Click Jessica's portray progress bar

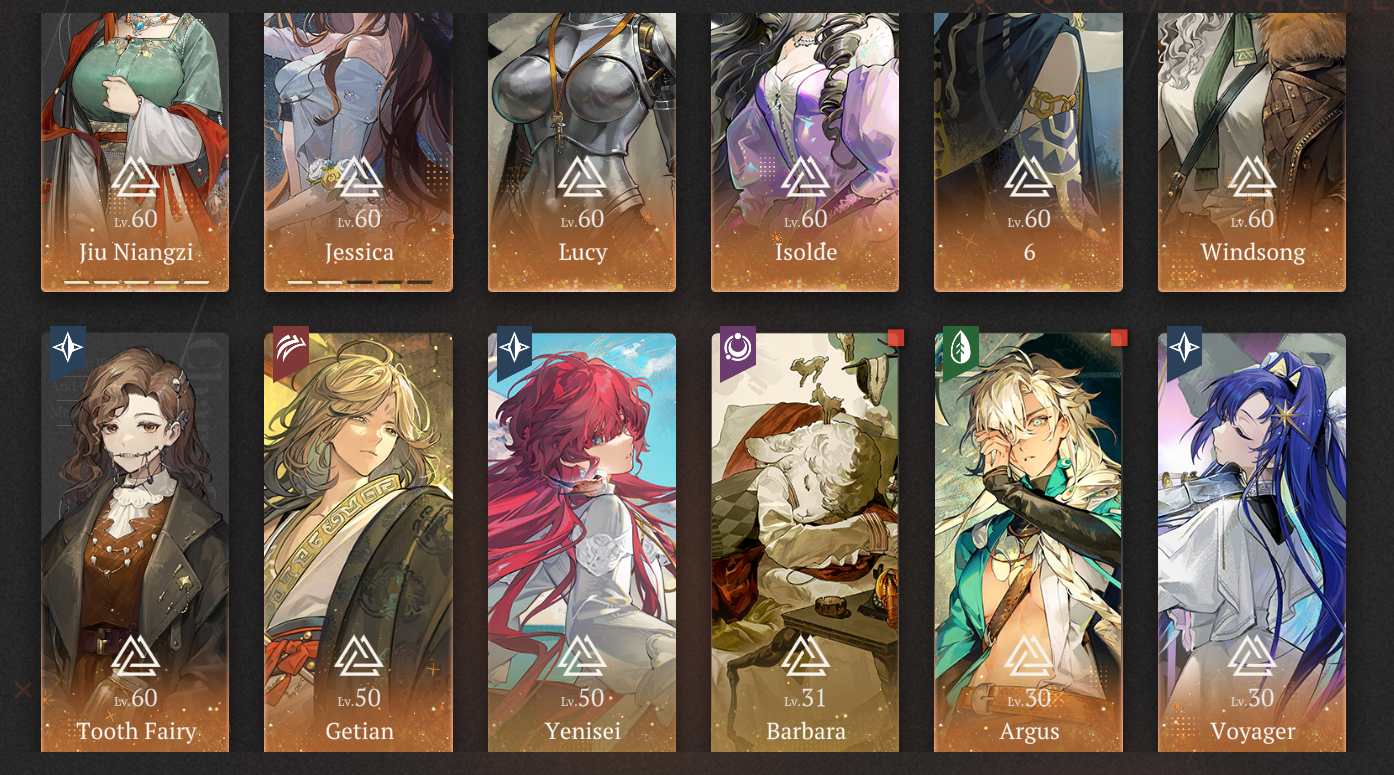click(x=359, y=282)
